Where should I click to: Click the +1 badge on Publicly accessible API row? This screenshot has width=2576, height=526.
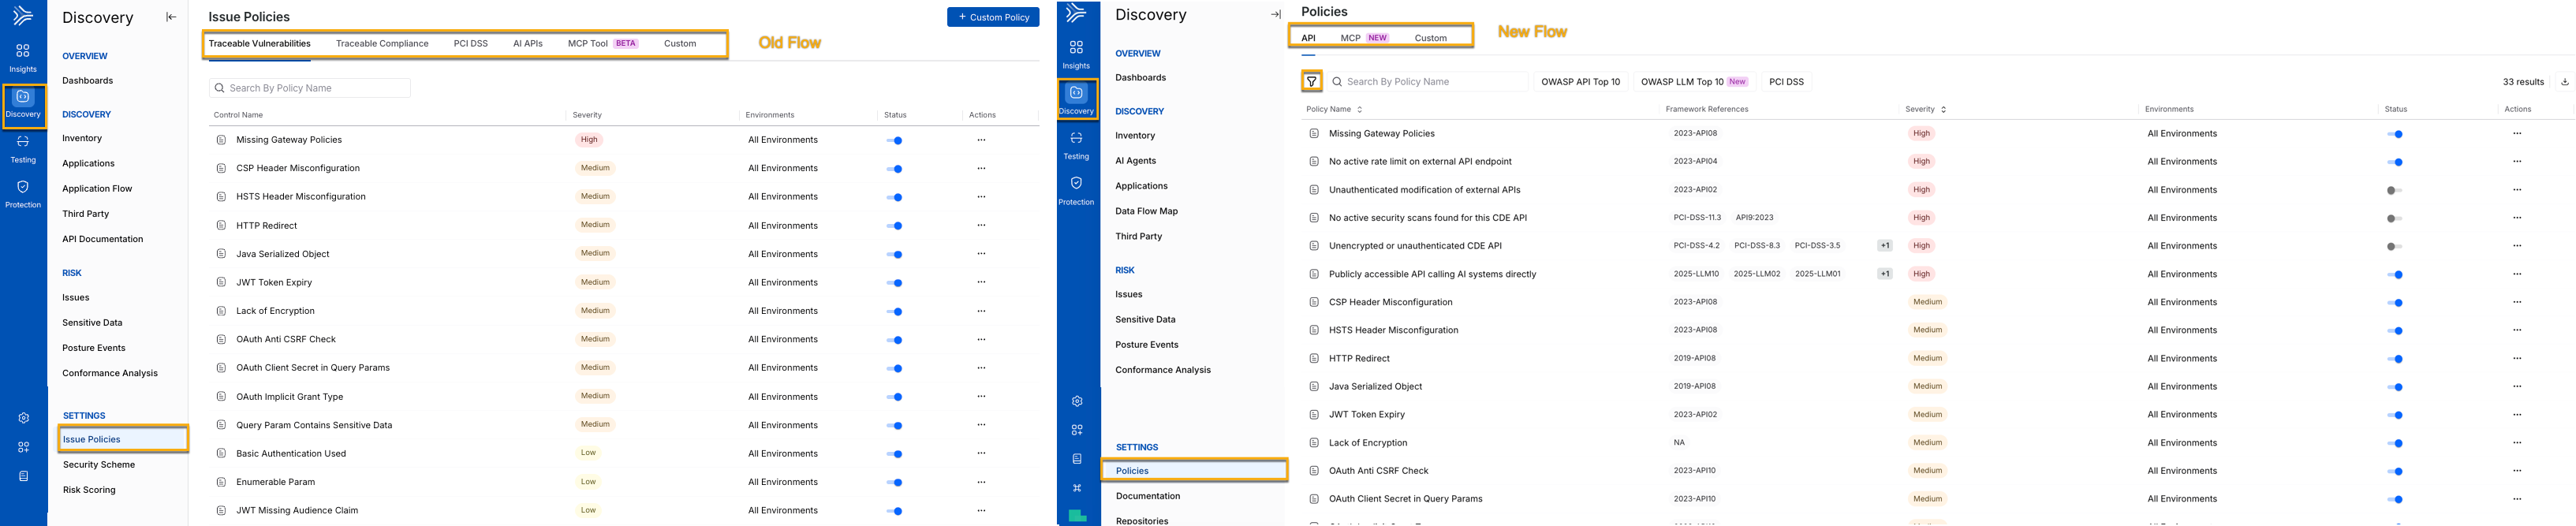(x=1884, y=274)
